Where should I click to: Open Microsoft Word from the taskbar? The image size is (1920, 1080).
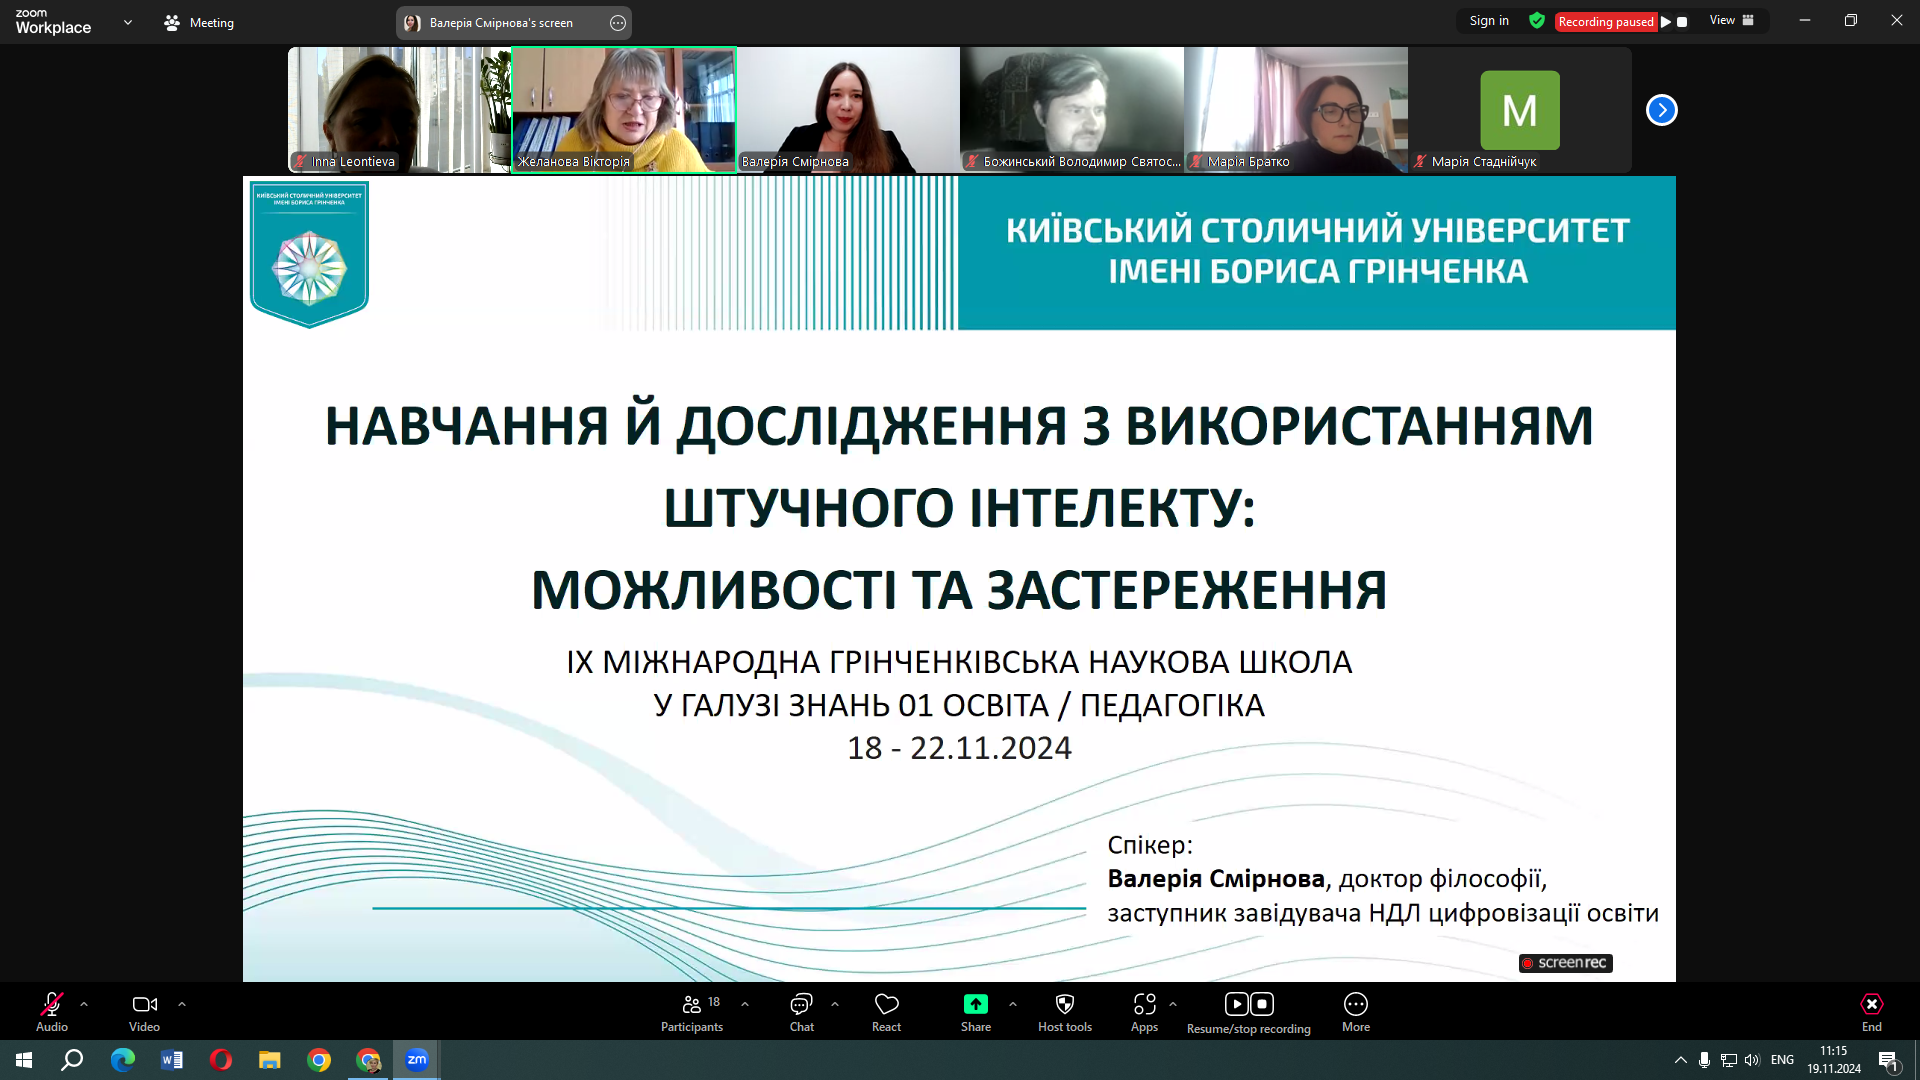pos(172,1060)
